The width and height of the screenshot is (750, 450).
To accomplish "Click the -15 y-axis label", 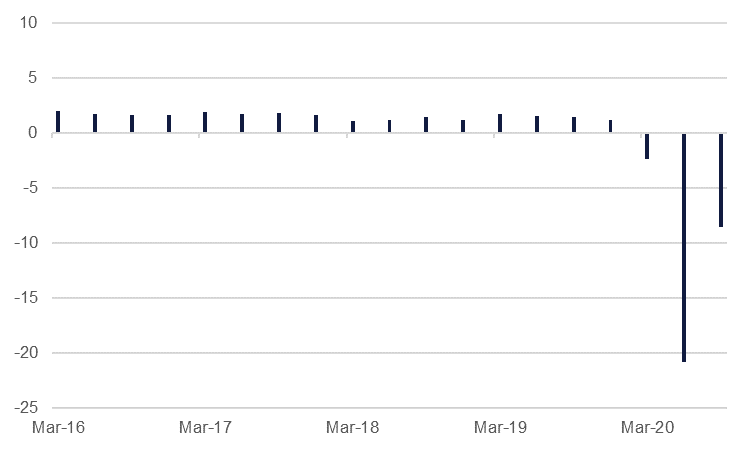I will click(25, 298).
